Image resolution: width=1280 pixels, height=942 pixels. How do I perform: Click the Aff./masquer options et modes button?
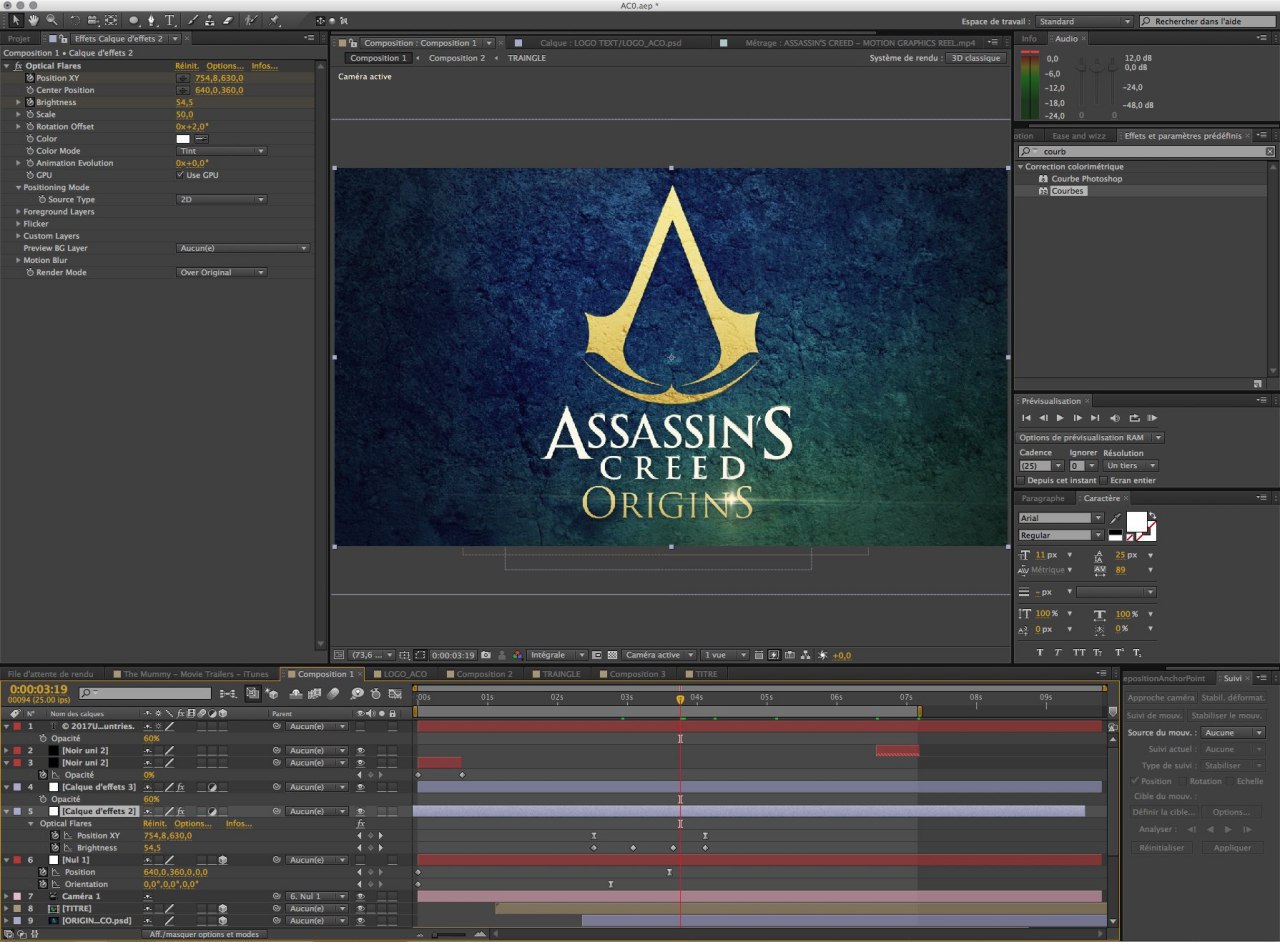point(204,934)
